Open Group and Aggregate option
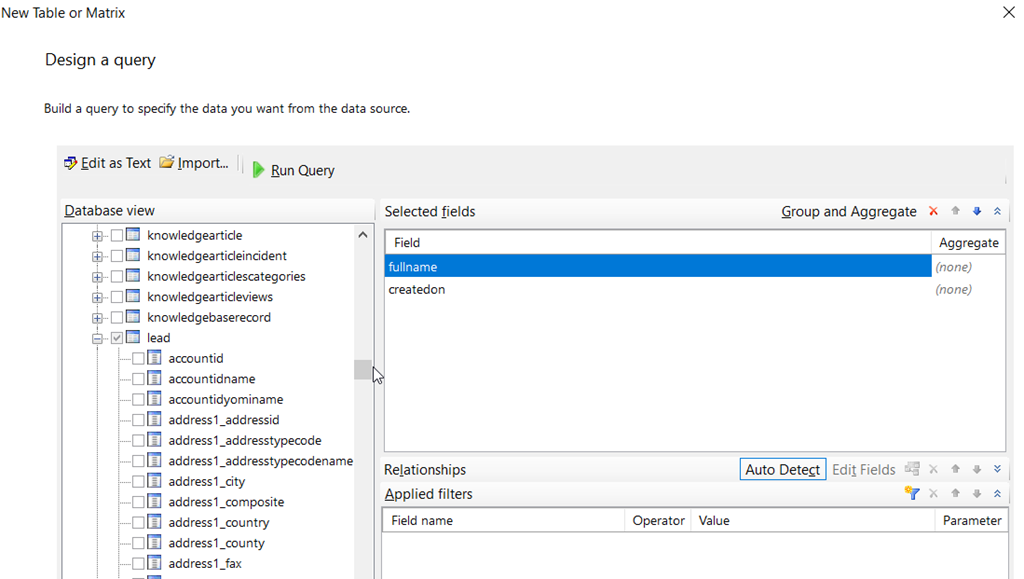This screenshot has height=579, width=1024. click(848, 211)
